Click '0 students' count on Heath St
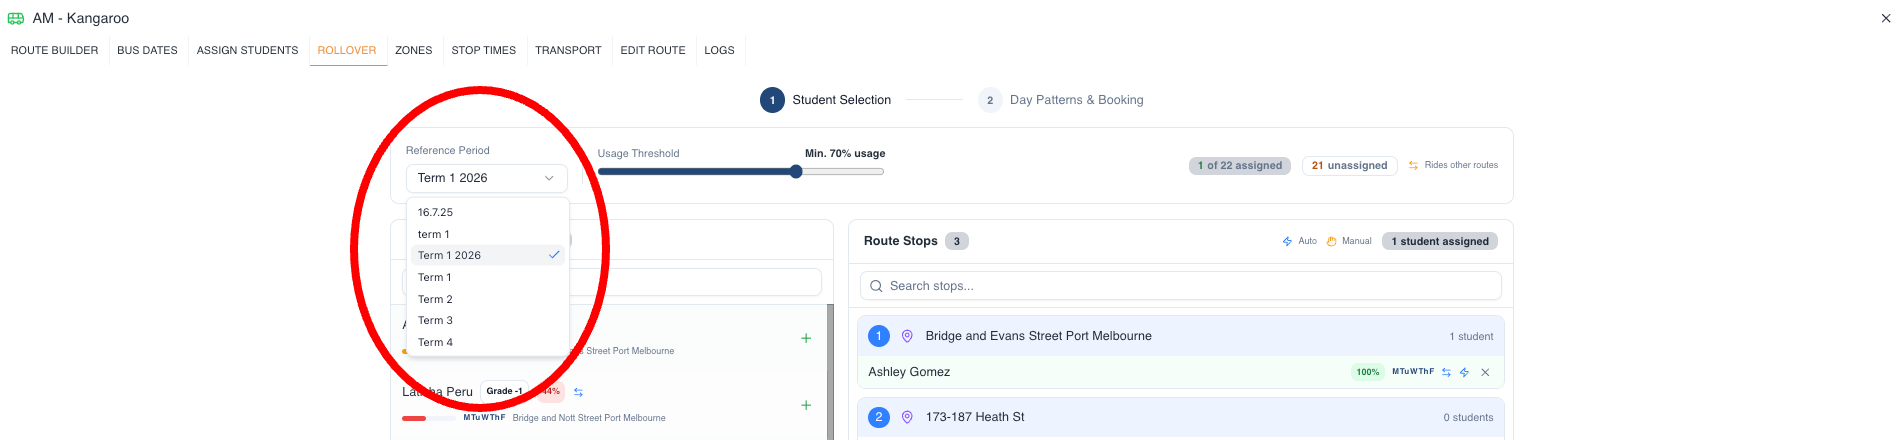 1468,417
